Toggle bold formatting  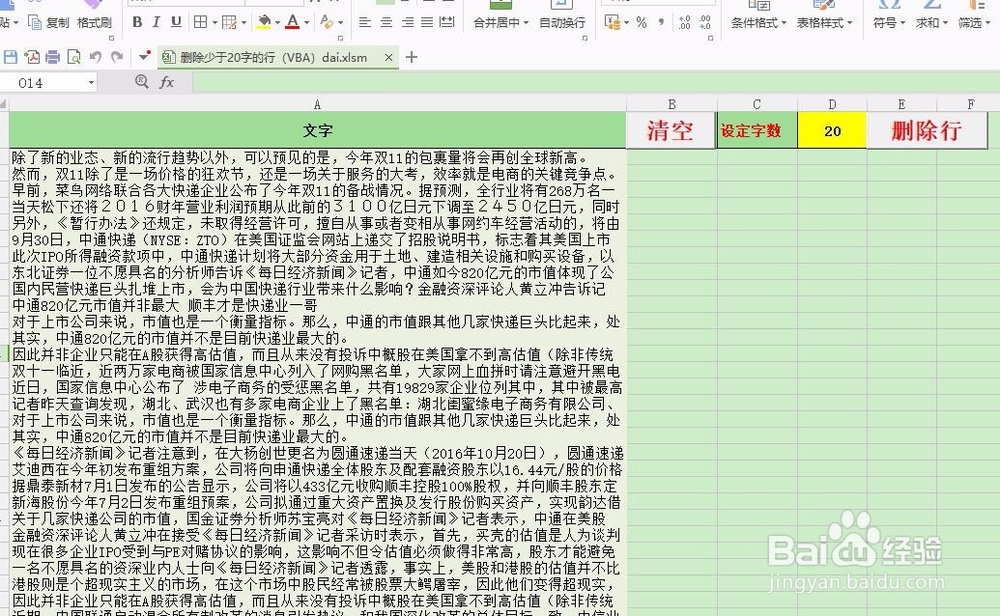click(137, 22)
